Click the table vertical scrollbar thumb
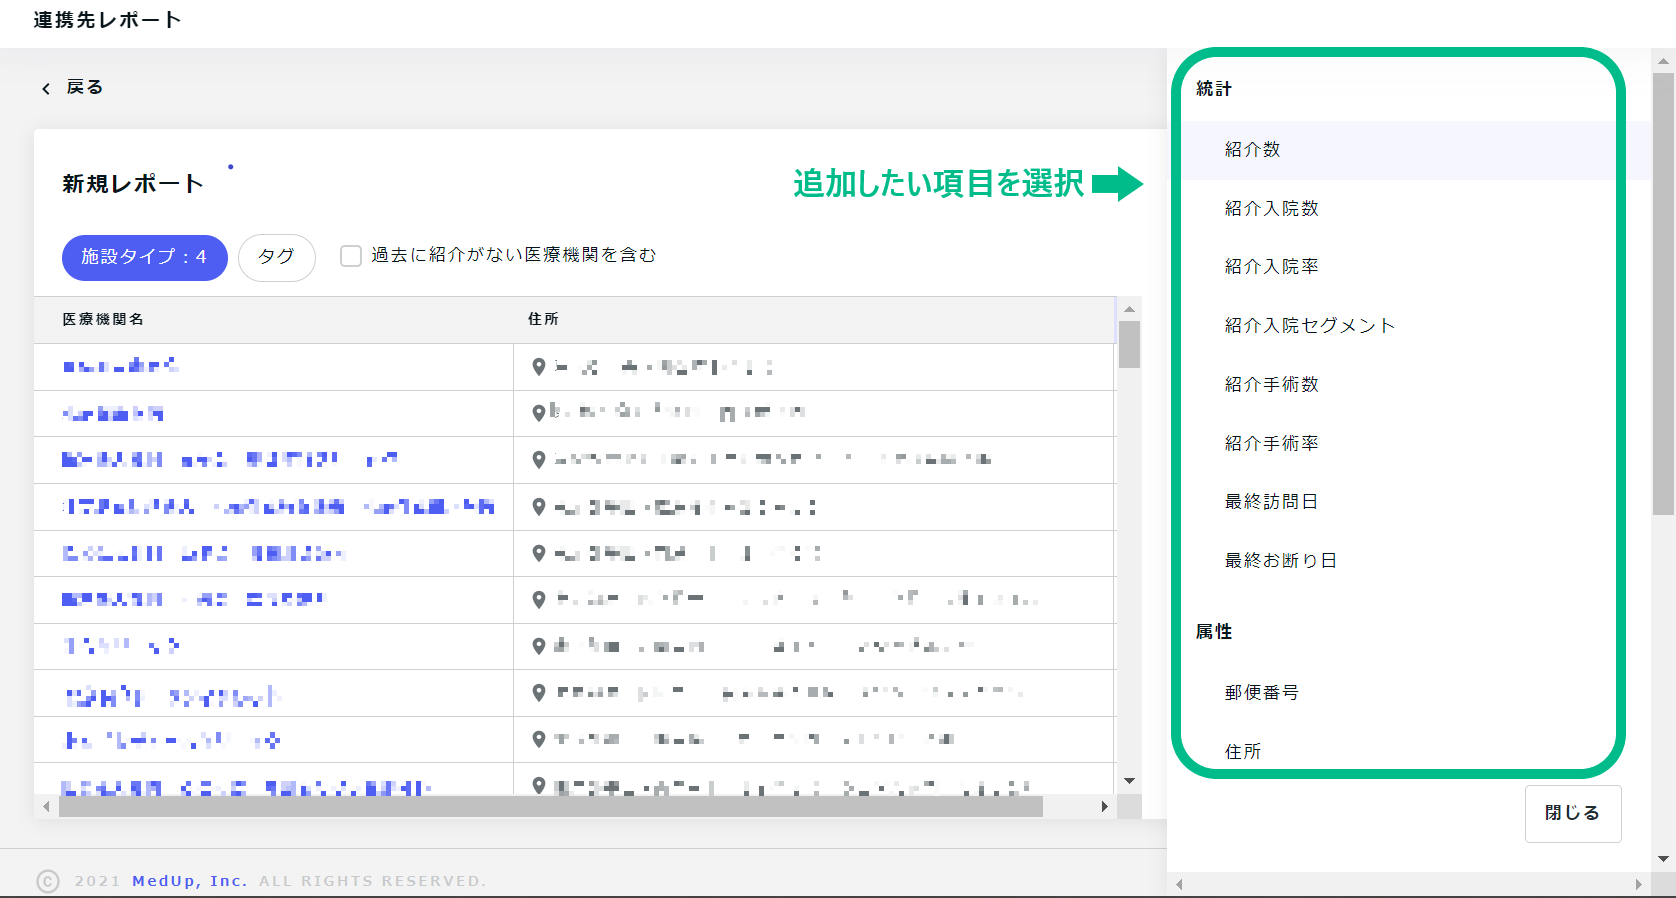Viewport: 1676px width, 898px height. [x=1129, y=345]
